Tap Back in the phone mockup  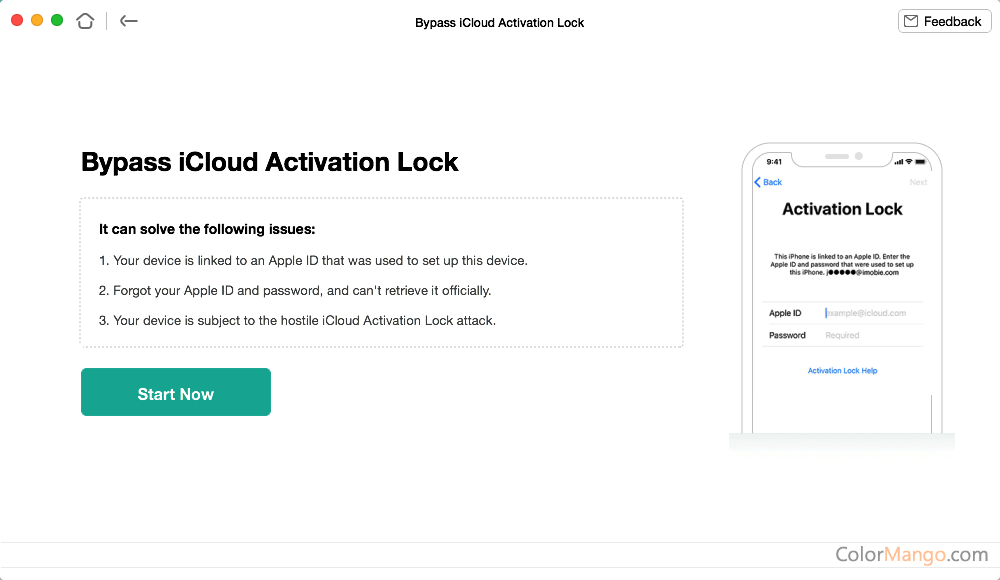tap(768, 182)
